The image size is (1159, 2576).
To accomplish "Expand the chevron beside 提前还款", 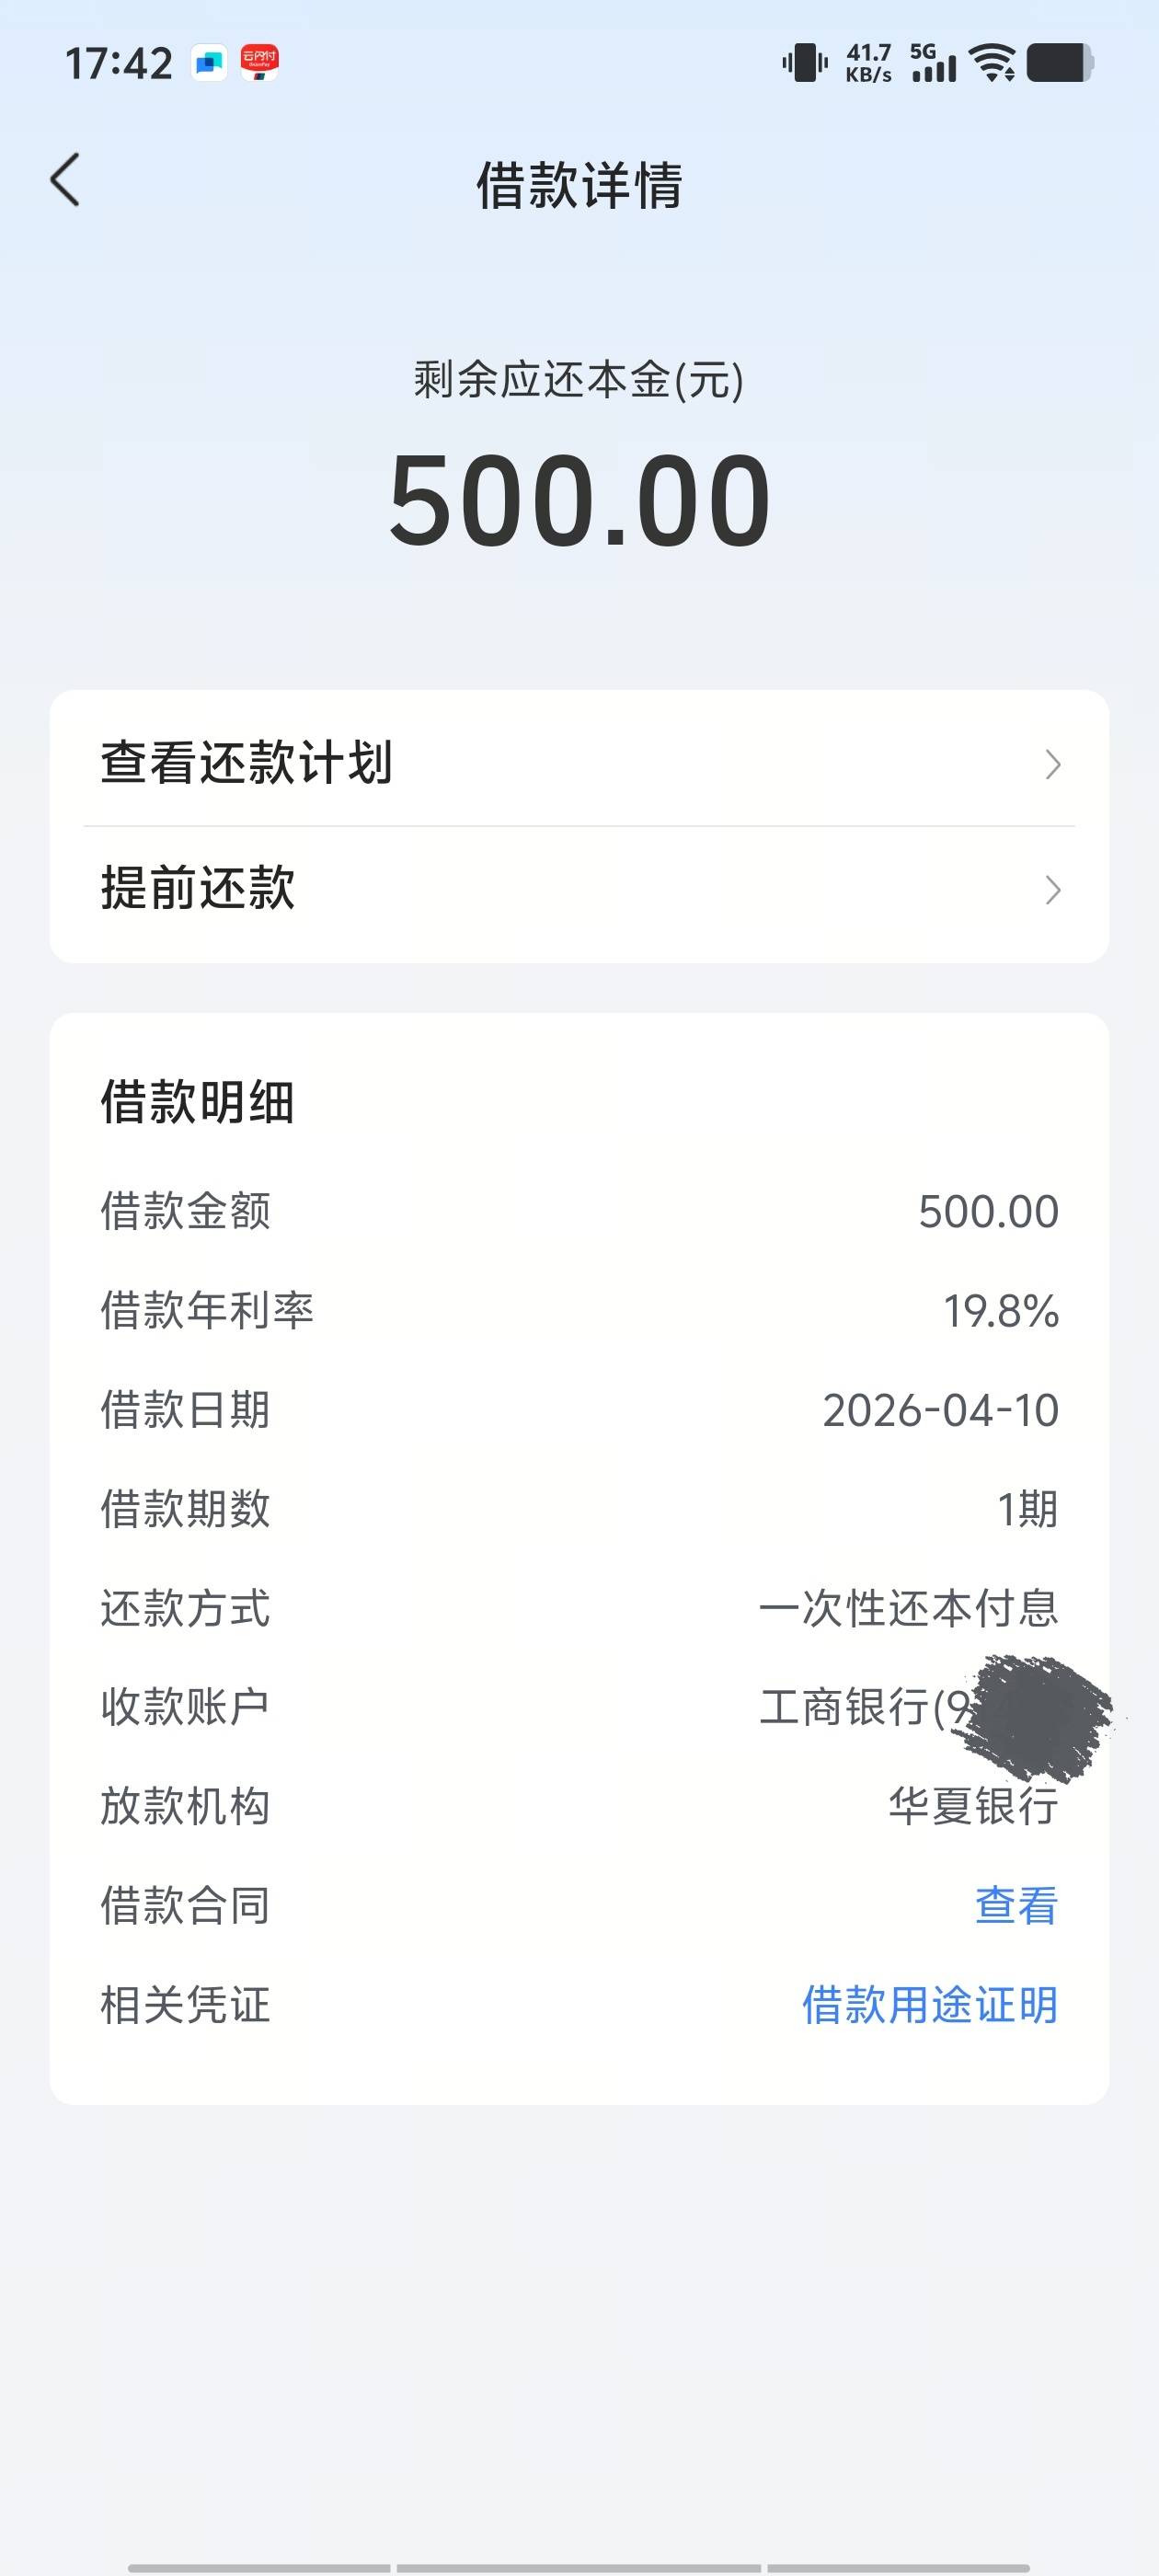I will 1052,890.
